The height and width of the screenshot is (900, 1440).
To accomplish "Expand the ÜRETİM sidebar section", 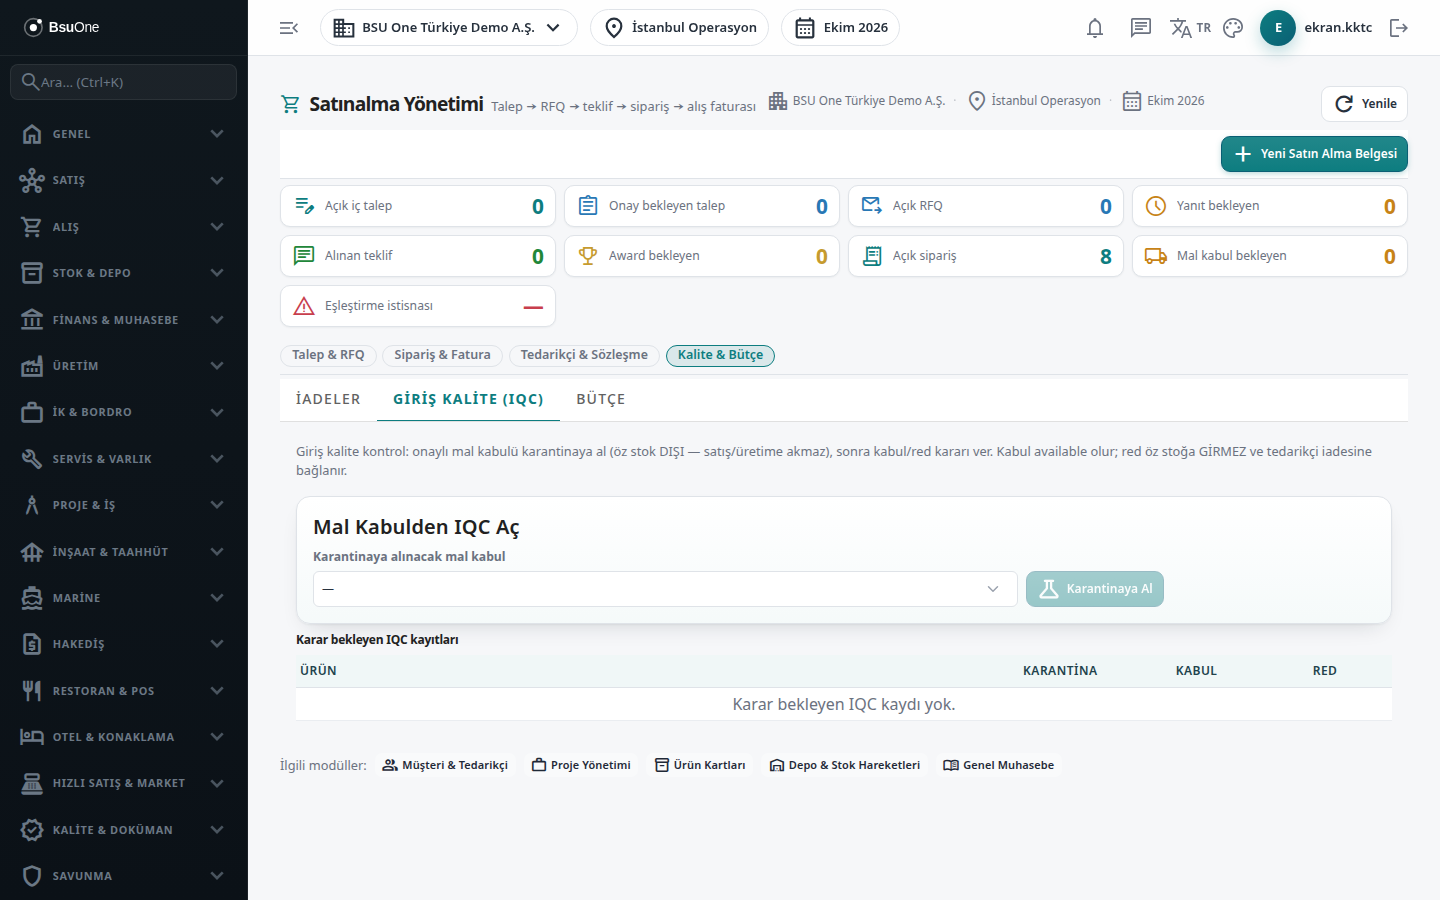I will pyautogui.click(x=124, y=366).
